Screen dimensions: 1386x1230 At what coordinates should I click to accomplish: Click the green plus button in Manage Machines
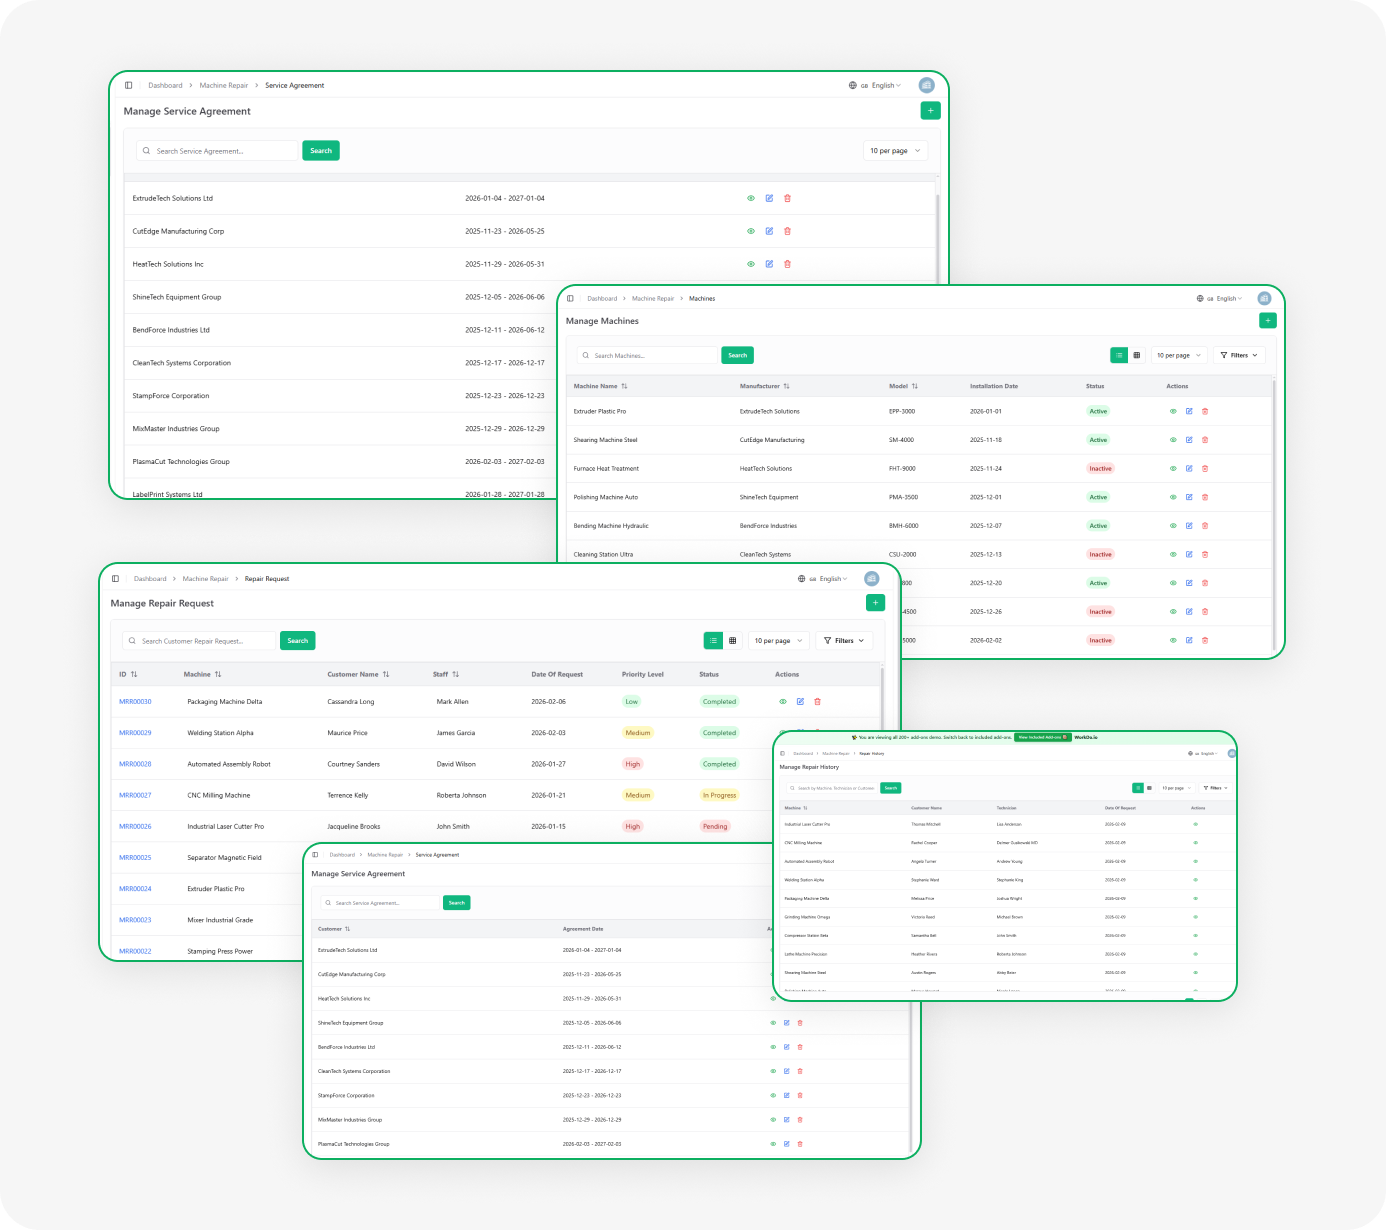point(1268,321)
